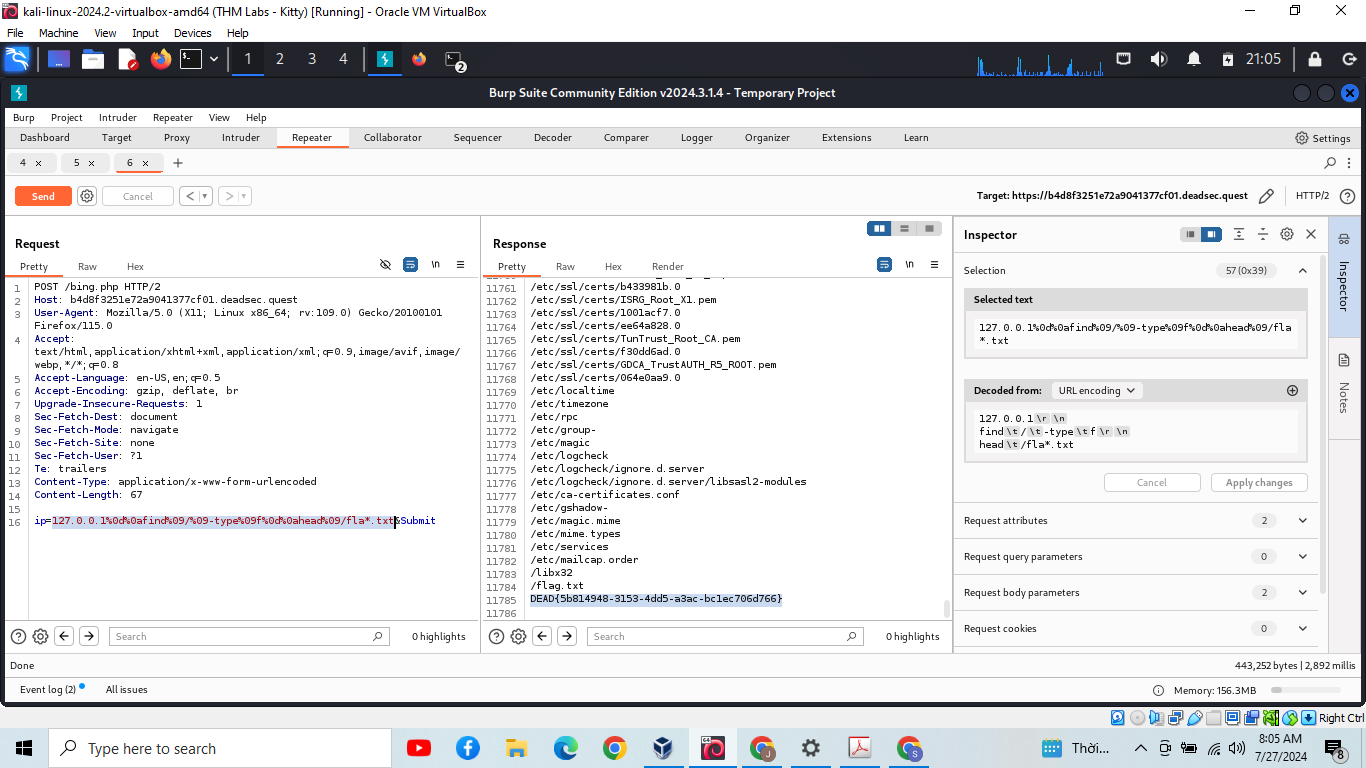Toggle response newline characters display
The height and width of the screenshot is (768, 1366).
point(909,265)
